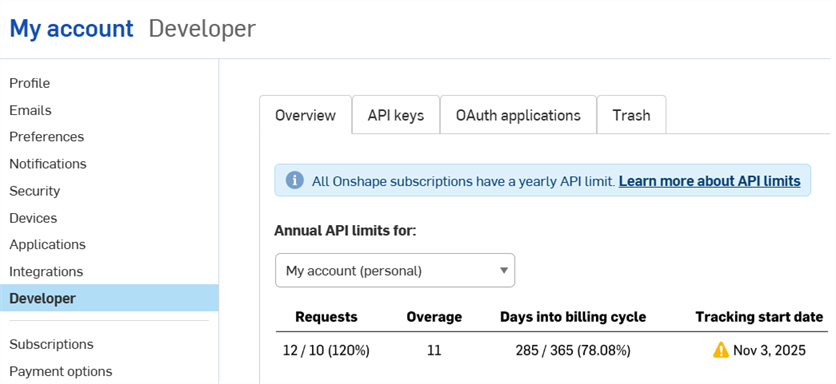This screenshot has width=836, height=384.
Task: Select Notifications in the sidebar
Action: (48, 164)
